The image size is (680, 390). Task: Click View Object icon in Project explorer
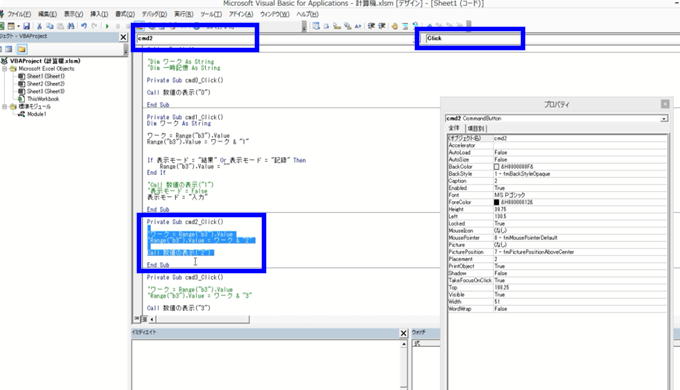(x=9, y=49)
